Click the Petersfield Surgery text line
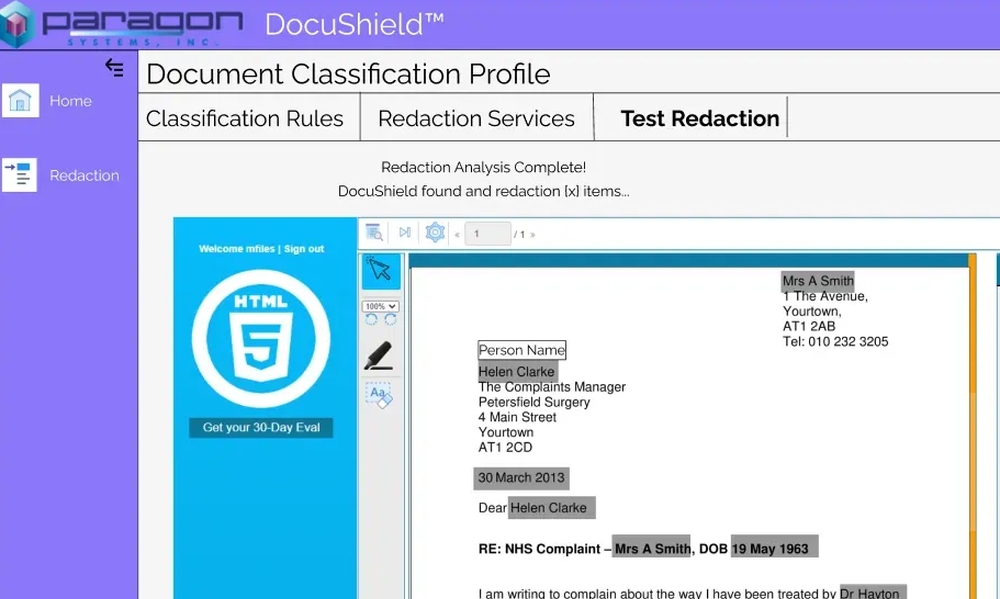The image size is (1000, 599). click(x=534, y=402)
